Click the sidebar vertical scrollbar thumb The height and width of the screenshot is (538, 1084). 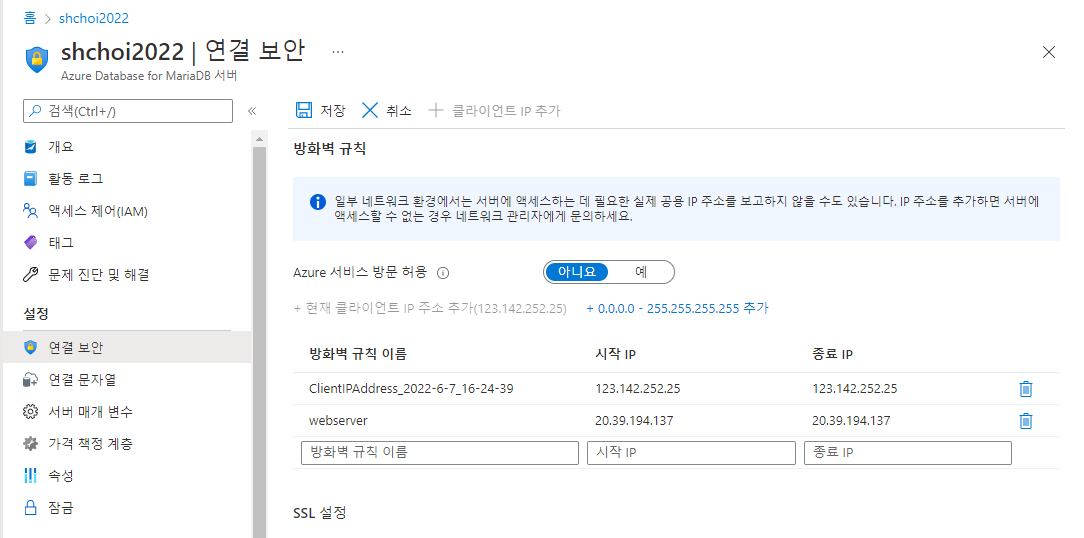[259, 342]
